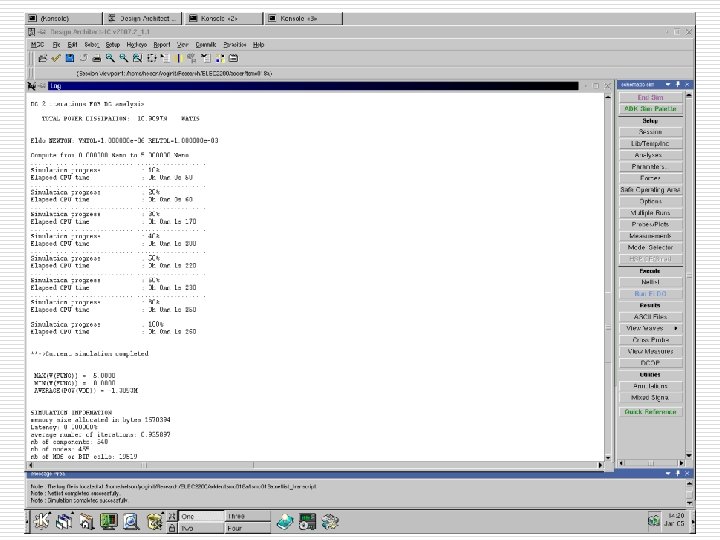The height and width of the screenshot is (540, 720).
Task: Expand the View Waves submenu arrow
Action: (676, 328)
